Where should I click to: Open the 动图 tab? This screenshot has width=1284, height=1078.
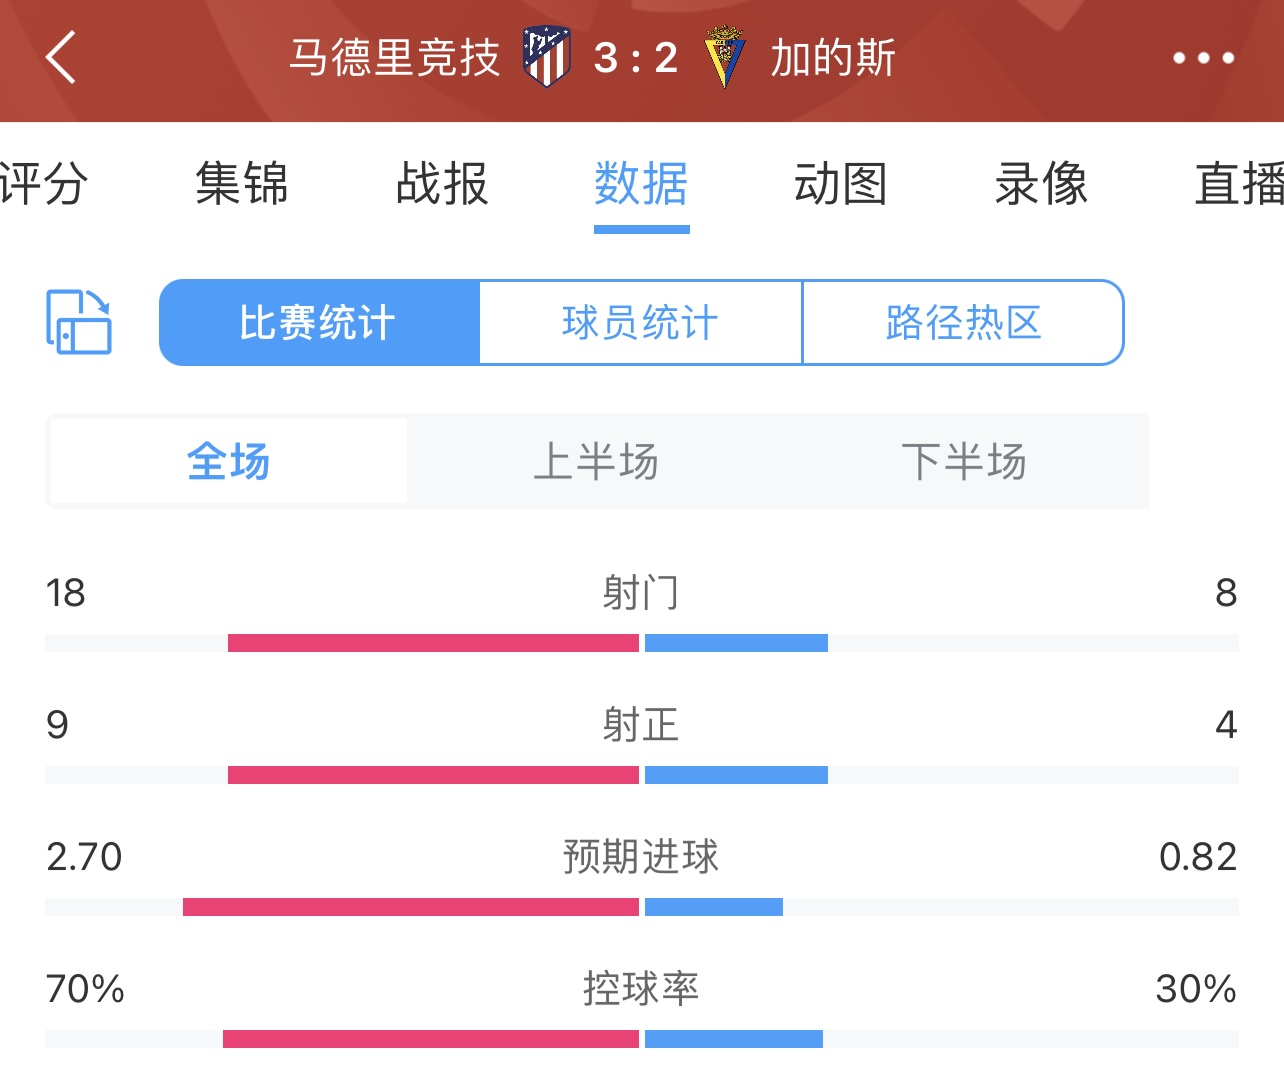pyautogui.click(x=841, y=184)
